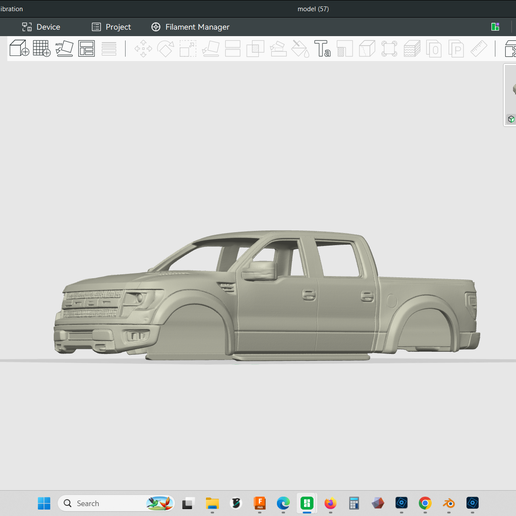The width and height of the screenshot is (516, 516).
Task: Select the Scale tool
Action: click(x=188, y=49)
